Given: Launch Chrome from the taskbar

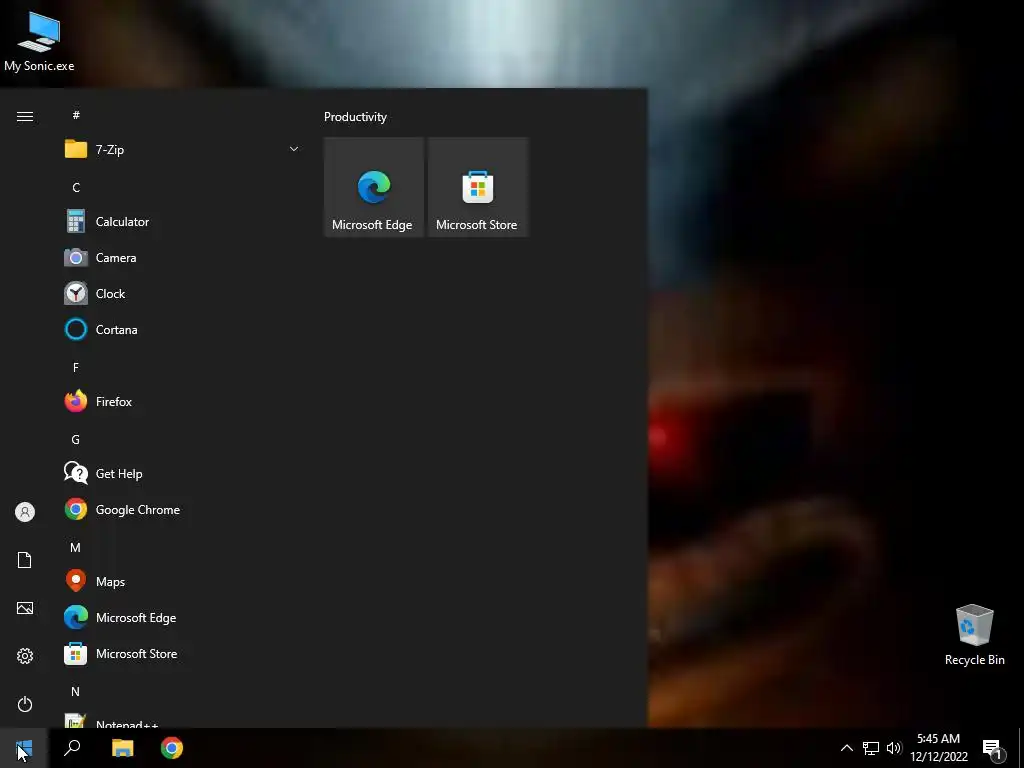Looking at the screenshot, I should pyautogui.click(x=172, y=748).
